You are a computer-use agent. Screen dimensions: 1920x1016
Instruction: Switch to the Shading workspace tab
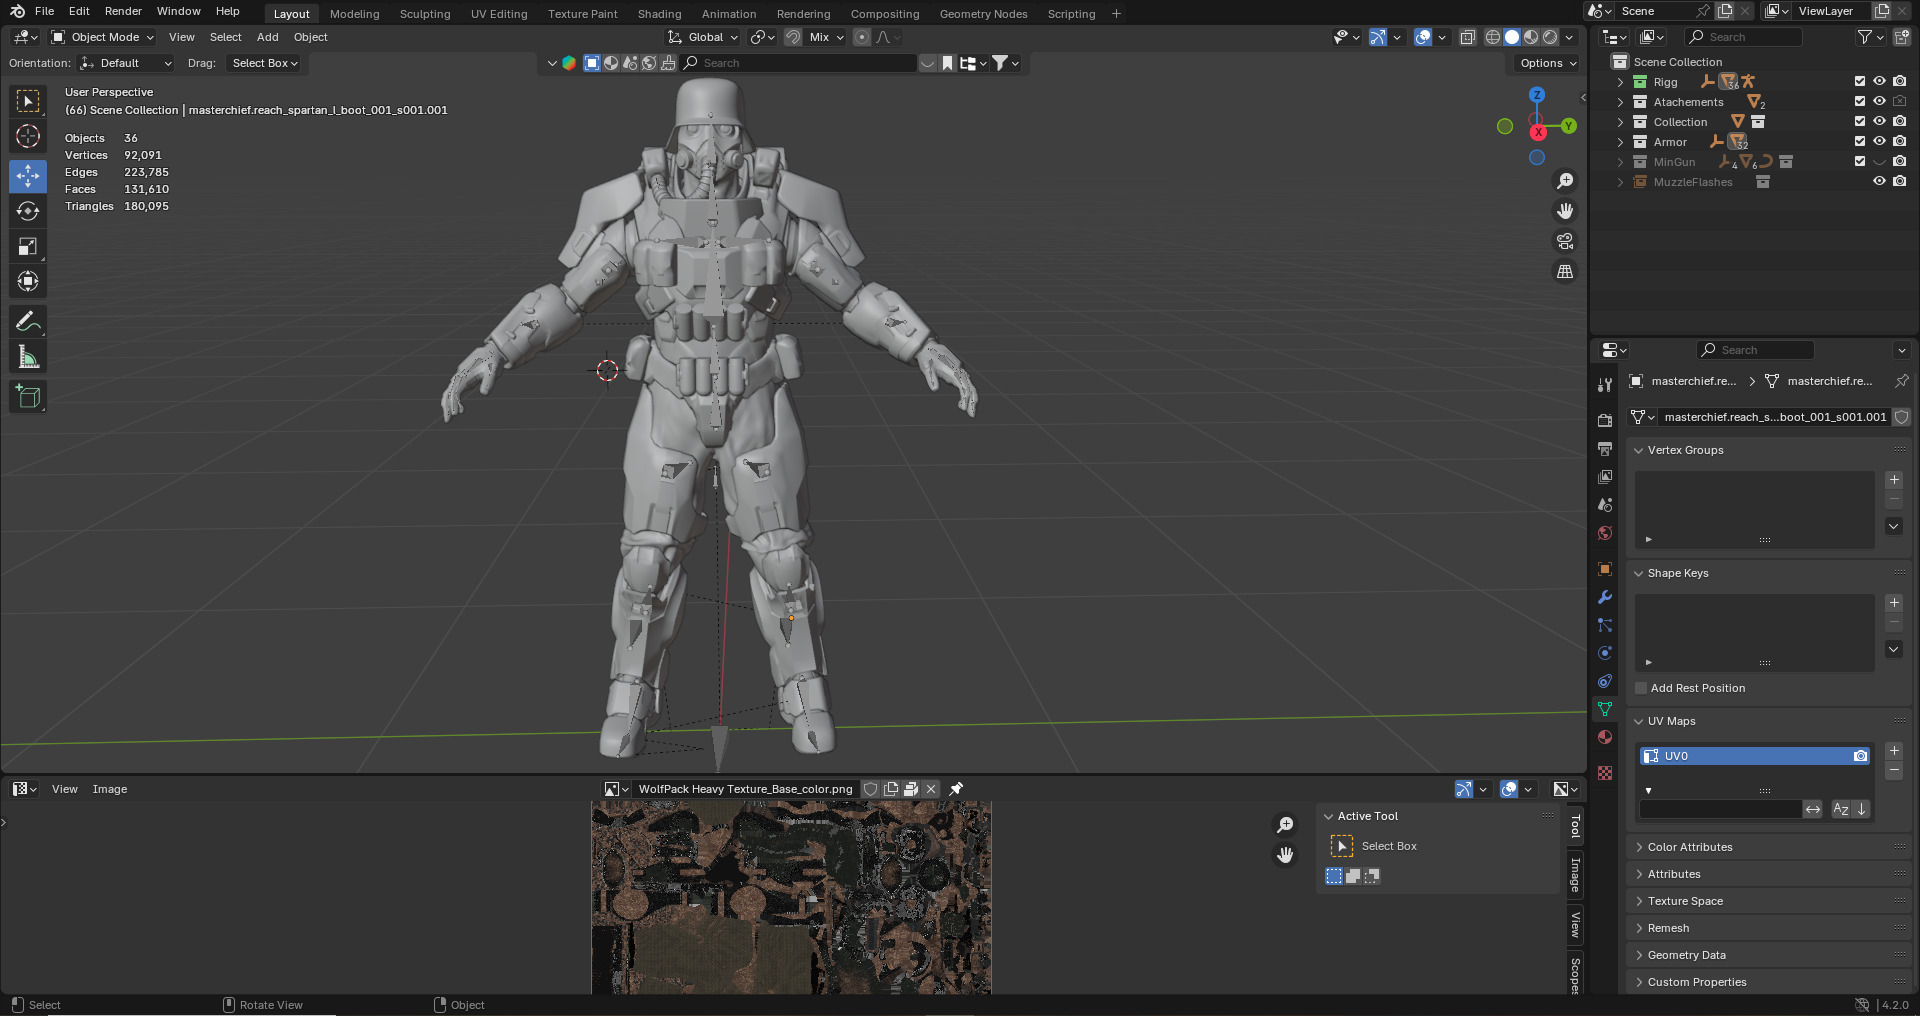pos(659,14)
